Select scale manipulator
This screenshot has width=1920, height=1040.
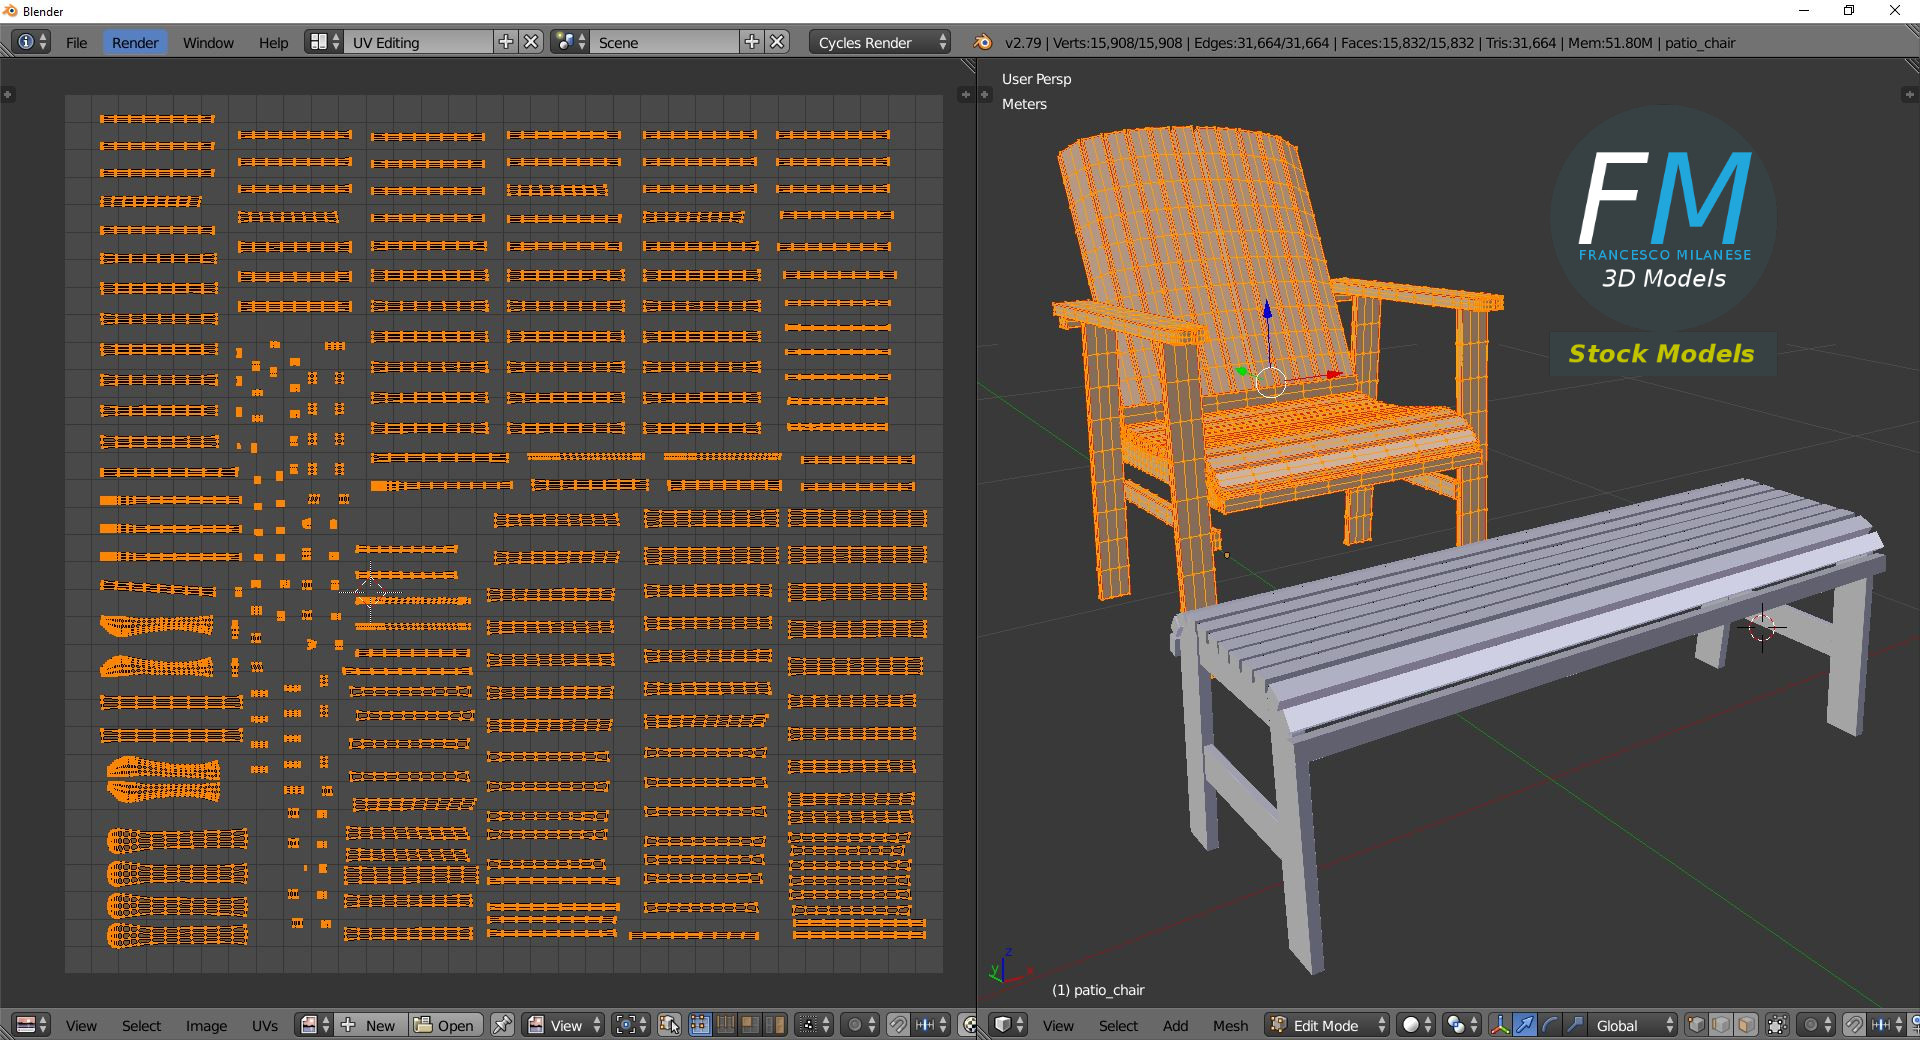tap(1575, 1025)
